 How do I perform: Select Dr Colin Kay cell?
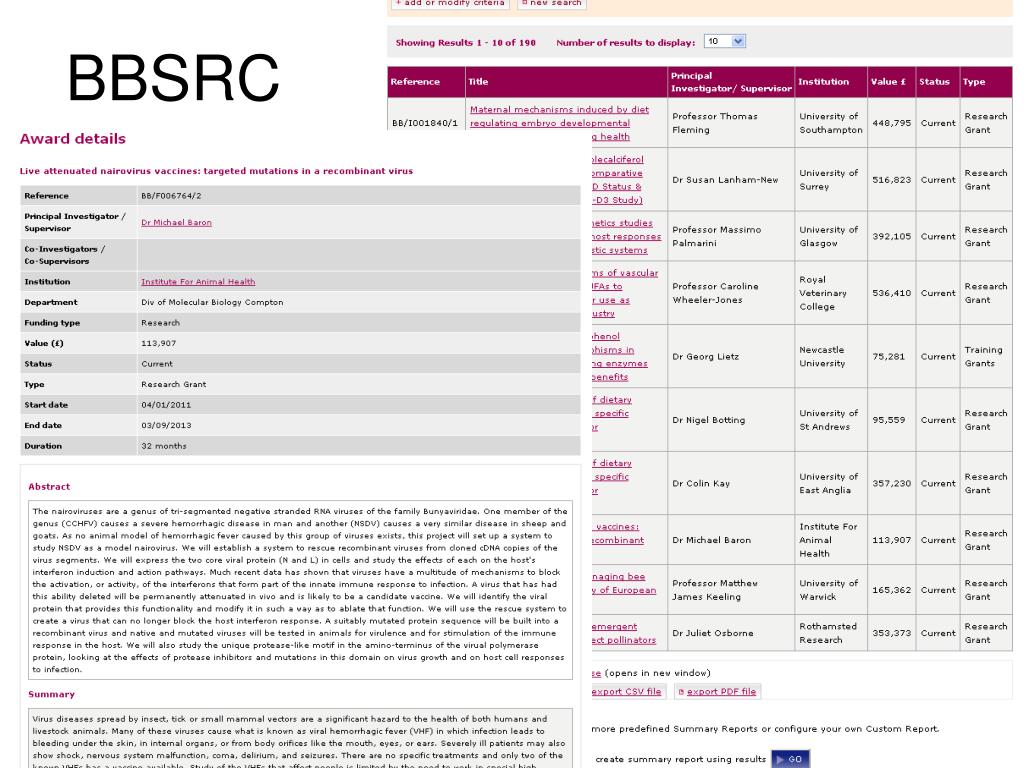pyautogui.click(x=731, y=483)
